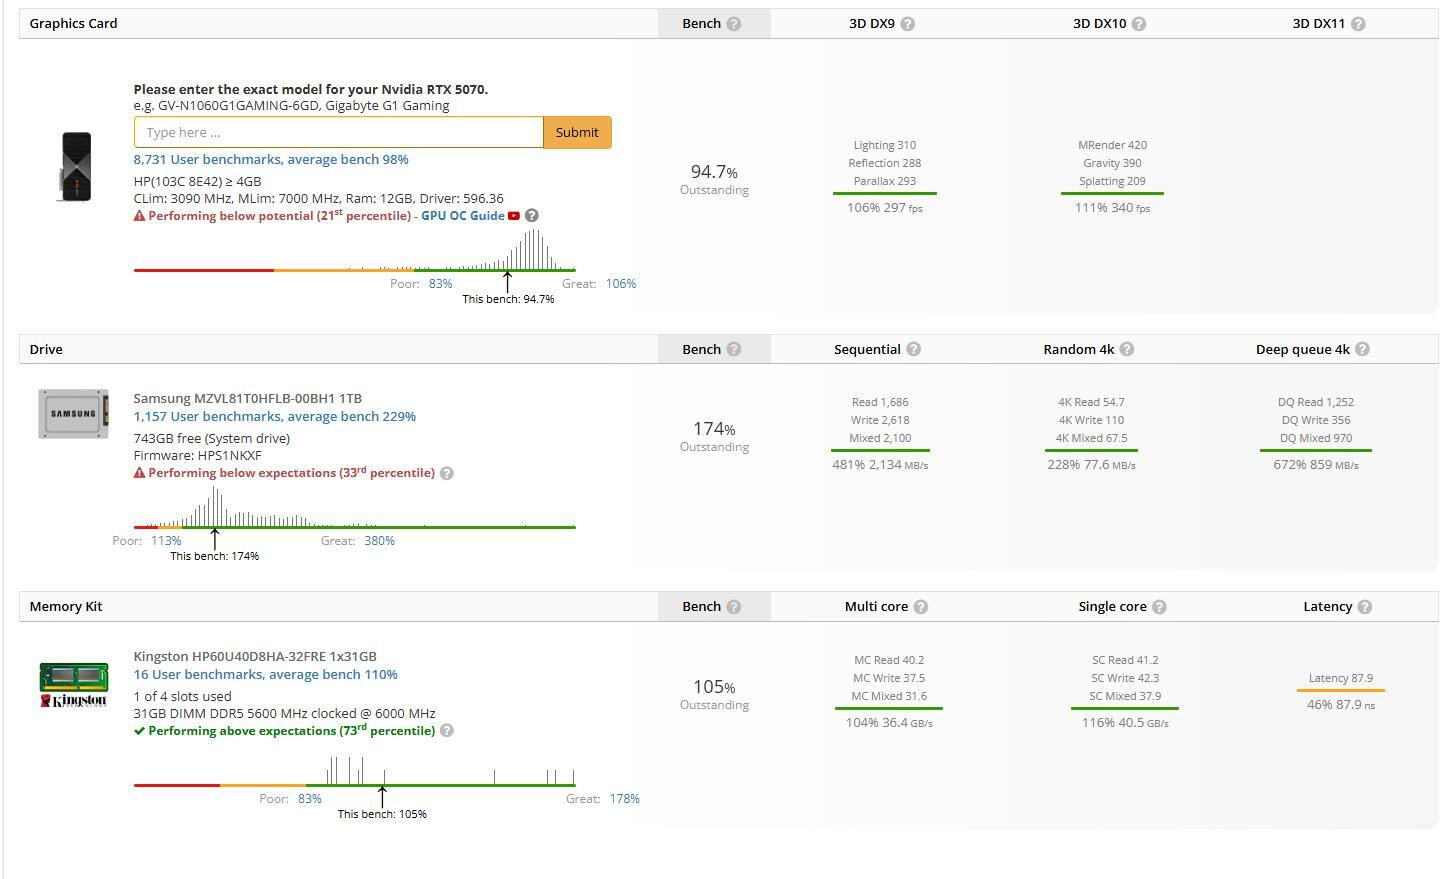
Task: Click help icon after drive 33rd percentile warning
Action: pos(447,473)
